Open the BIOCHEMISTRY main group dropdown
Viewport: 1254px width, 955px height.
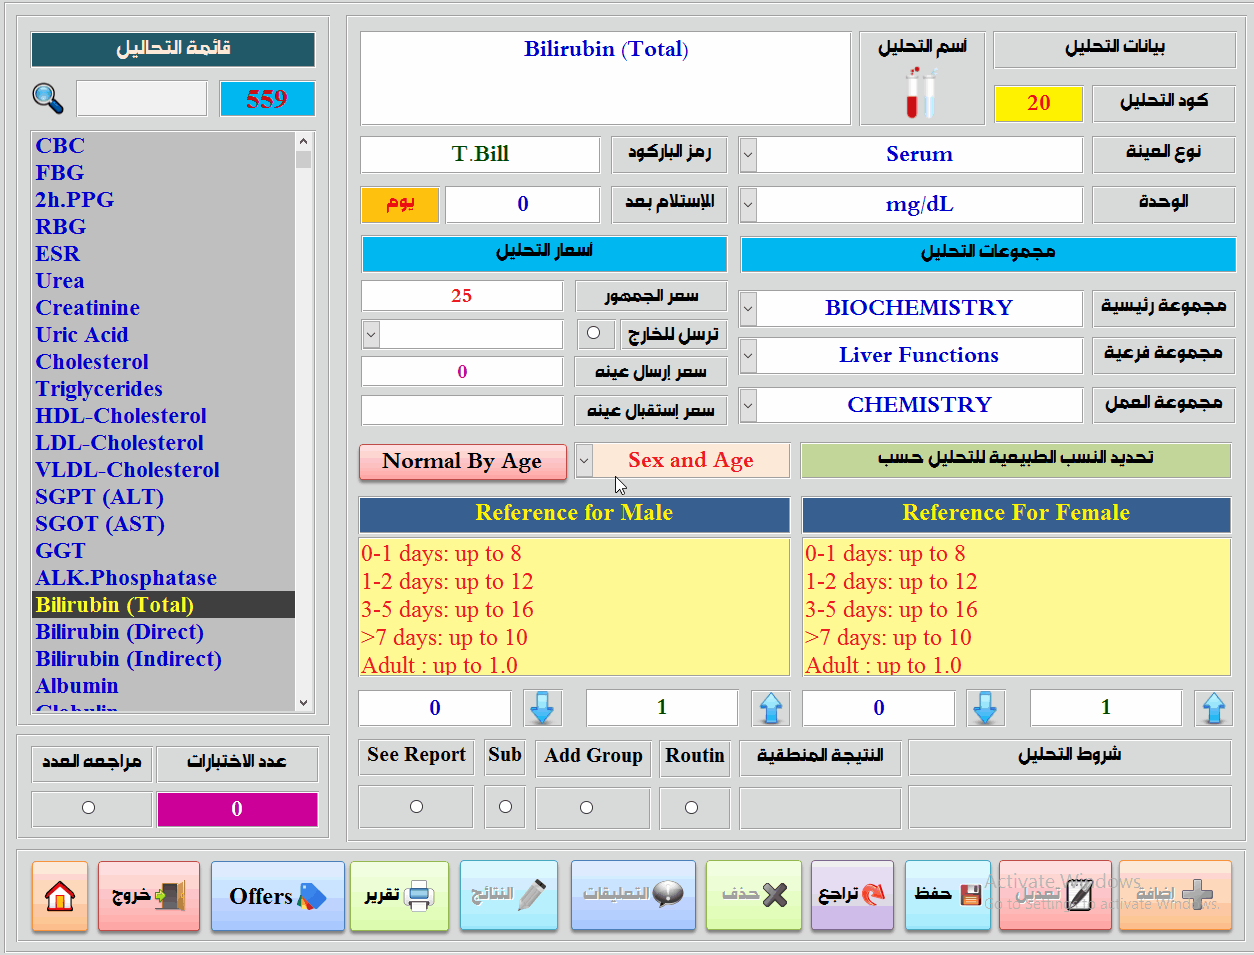(748, 308)
